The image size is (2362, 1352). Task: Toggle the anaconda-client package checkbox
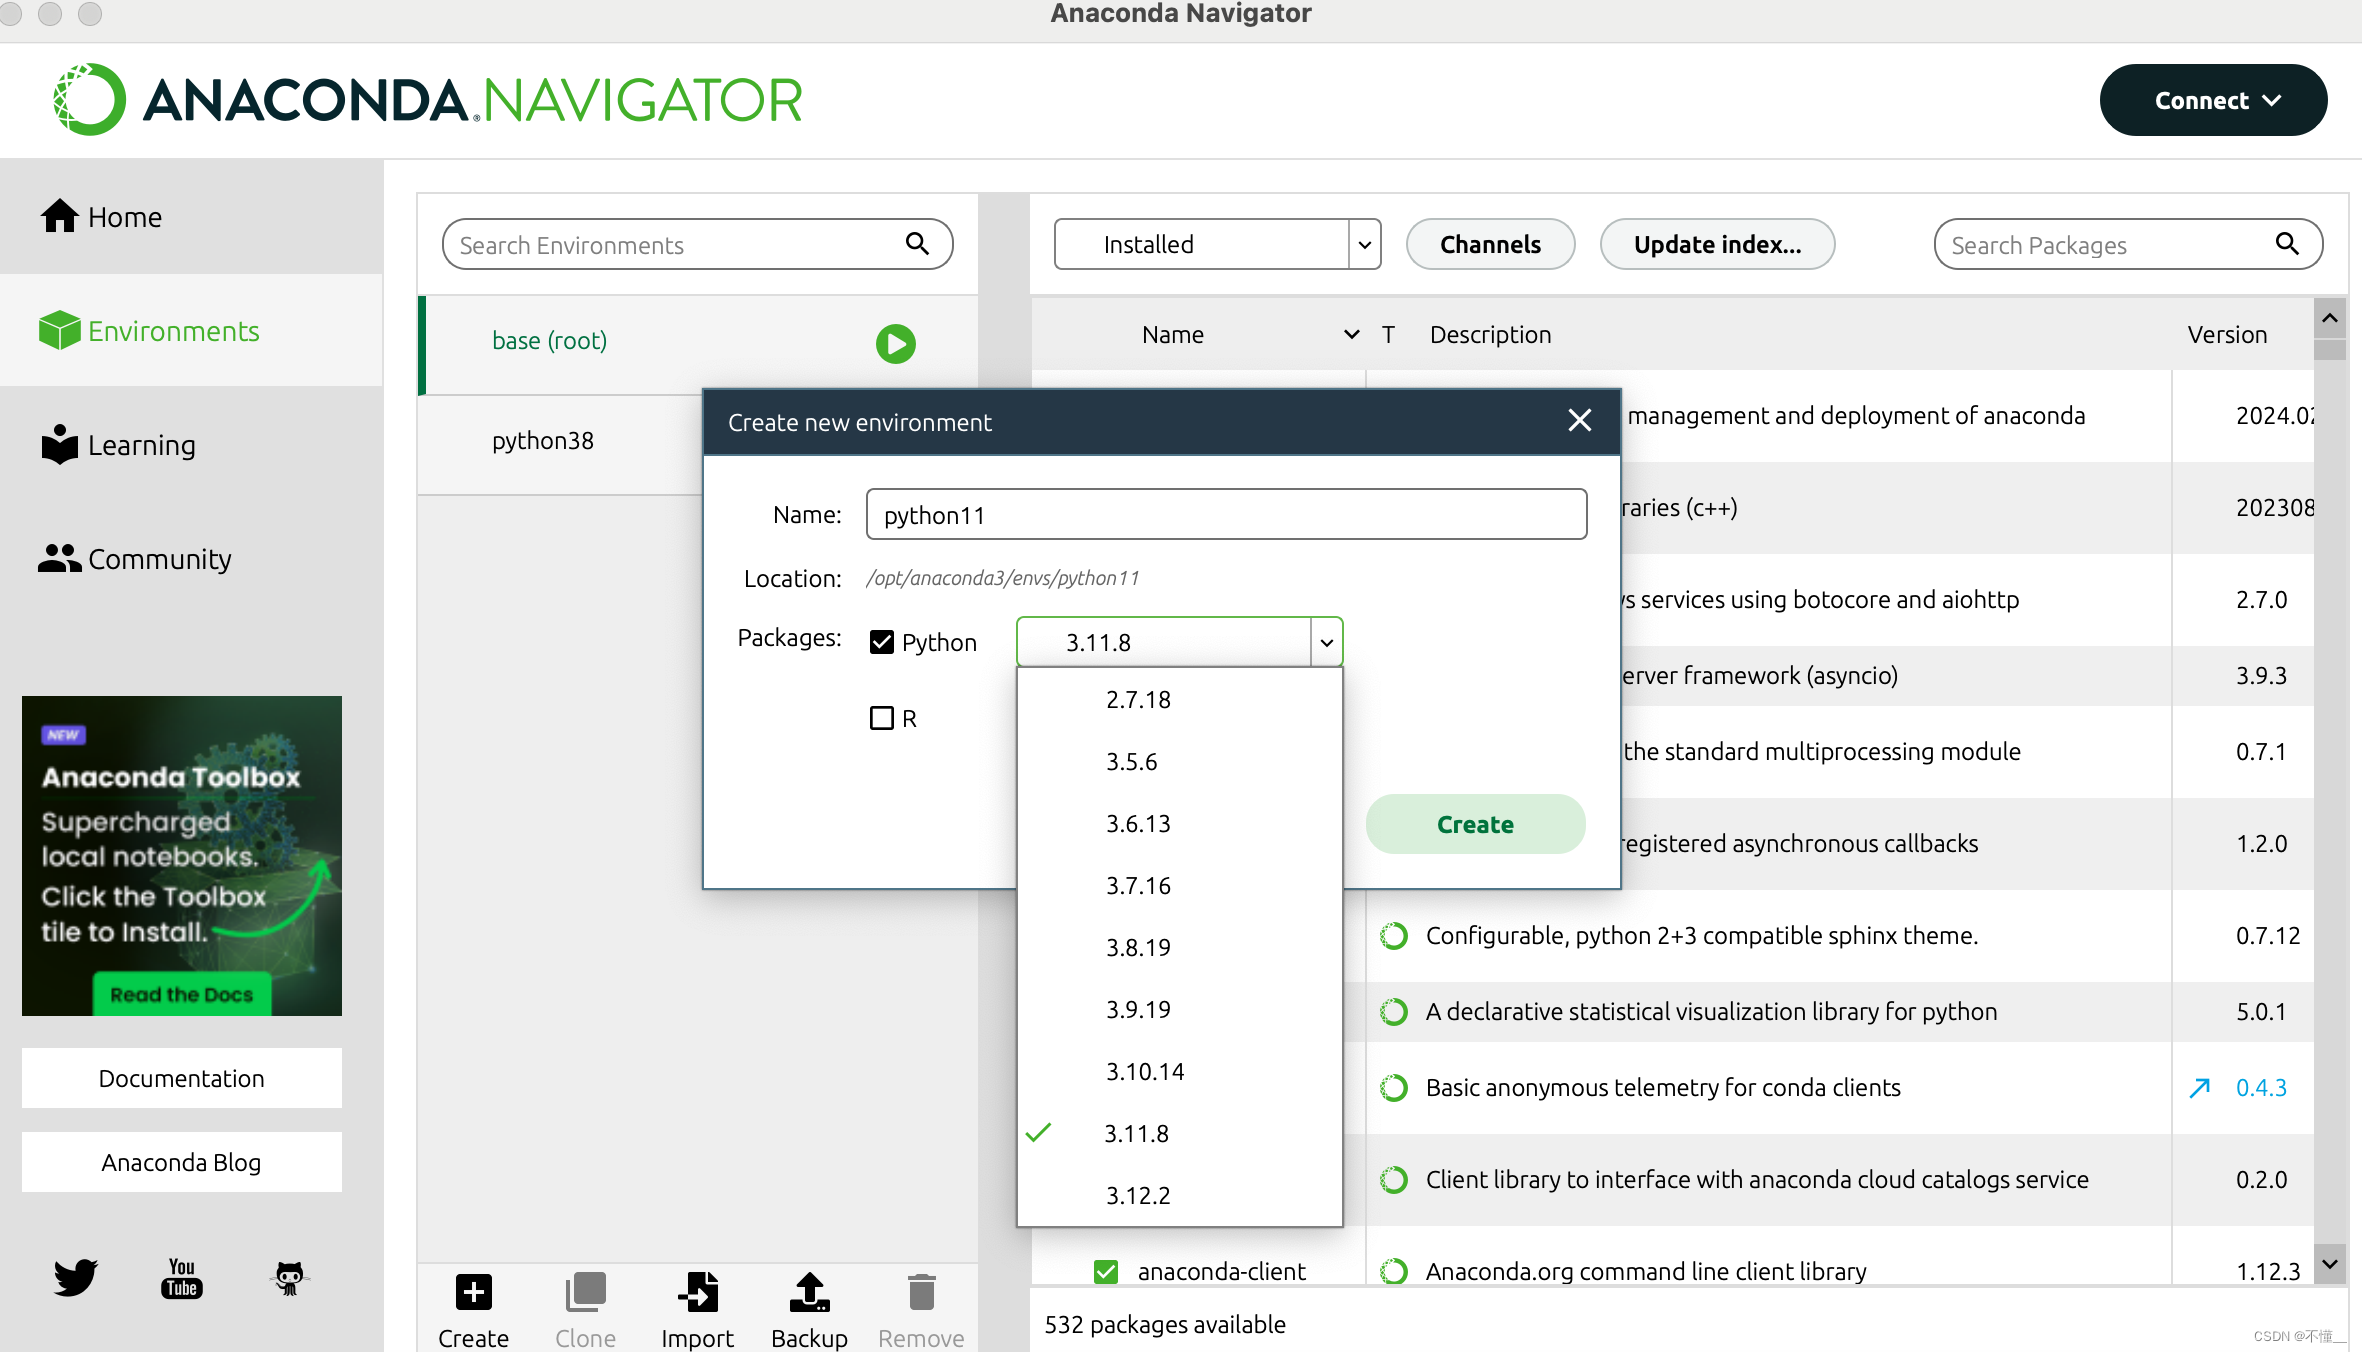tap(1106, 1271)
